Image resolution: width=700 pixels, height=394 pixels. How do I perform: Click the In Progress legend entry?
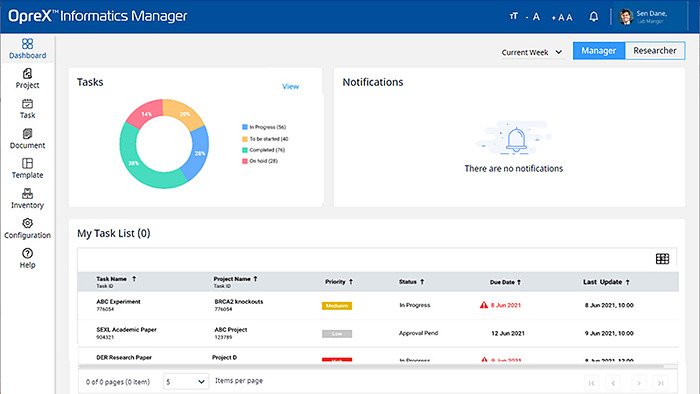click(x=264, y=127)
